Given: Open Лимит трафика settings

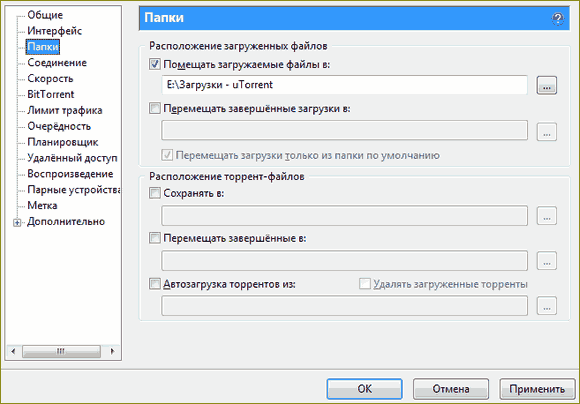Looking at the screenshot, I should click(65, 110).
